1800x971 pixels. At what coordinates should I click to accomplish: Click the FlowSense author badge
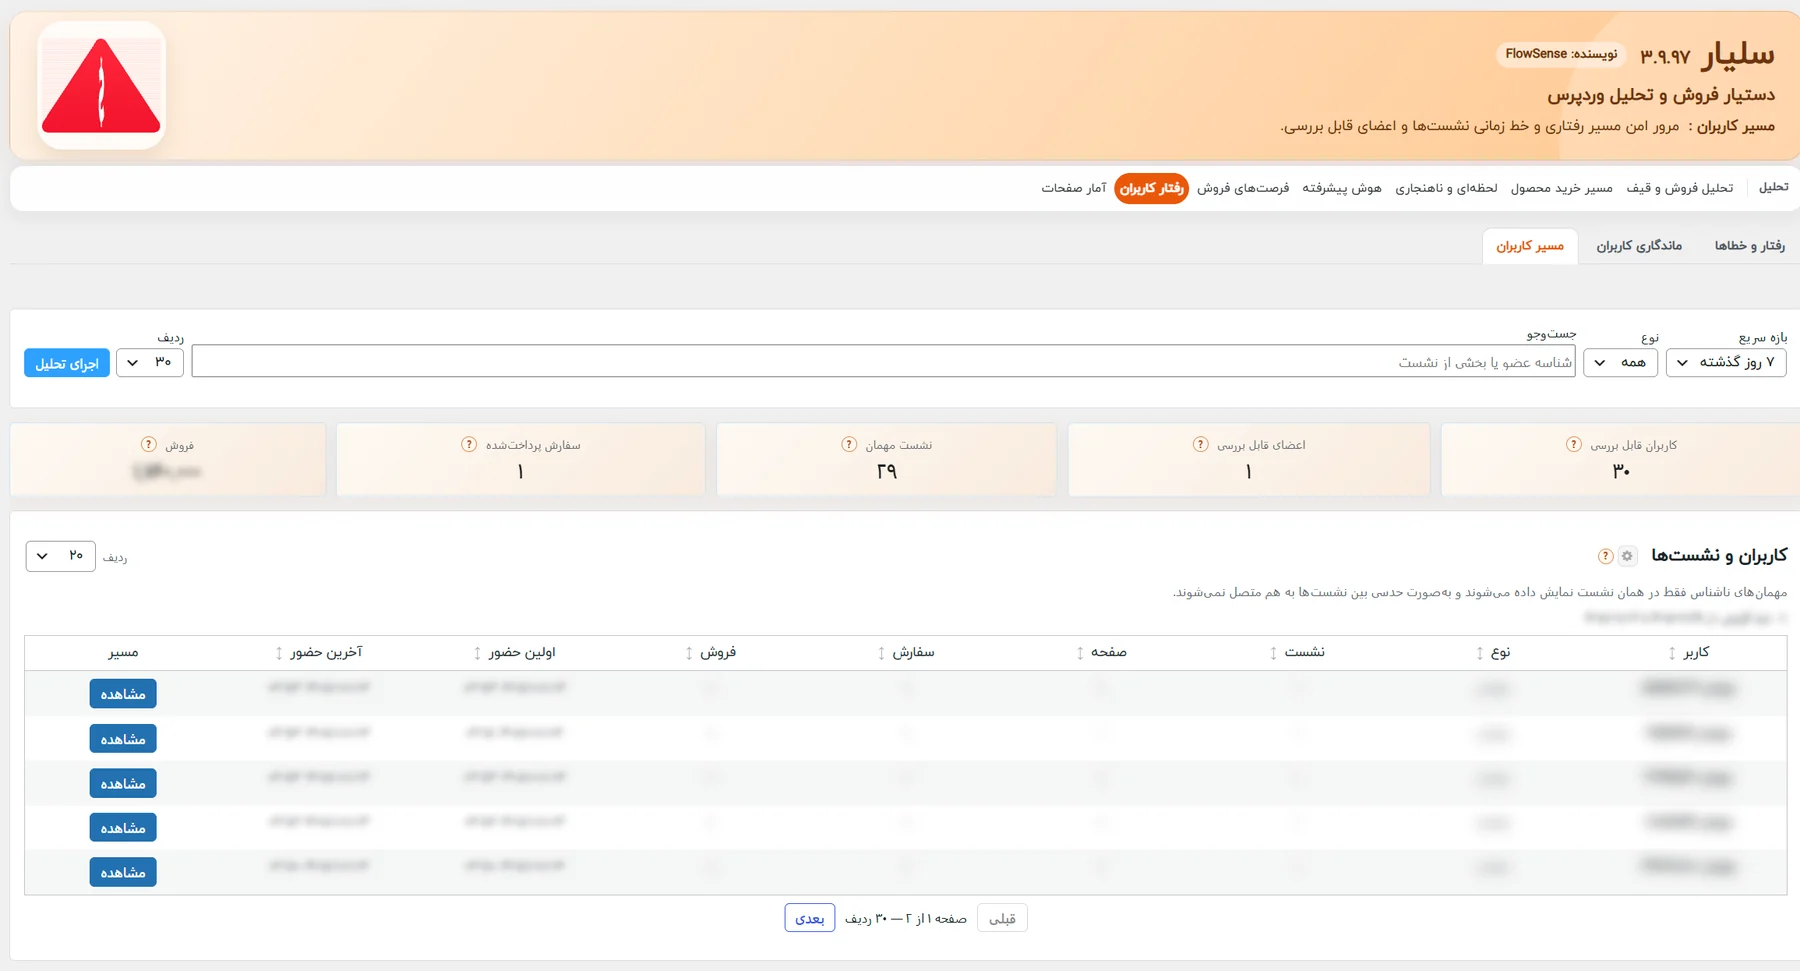click(1561, 54)
